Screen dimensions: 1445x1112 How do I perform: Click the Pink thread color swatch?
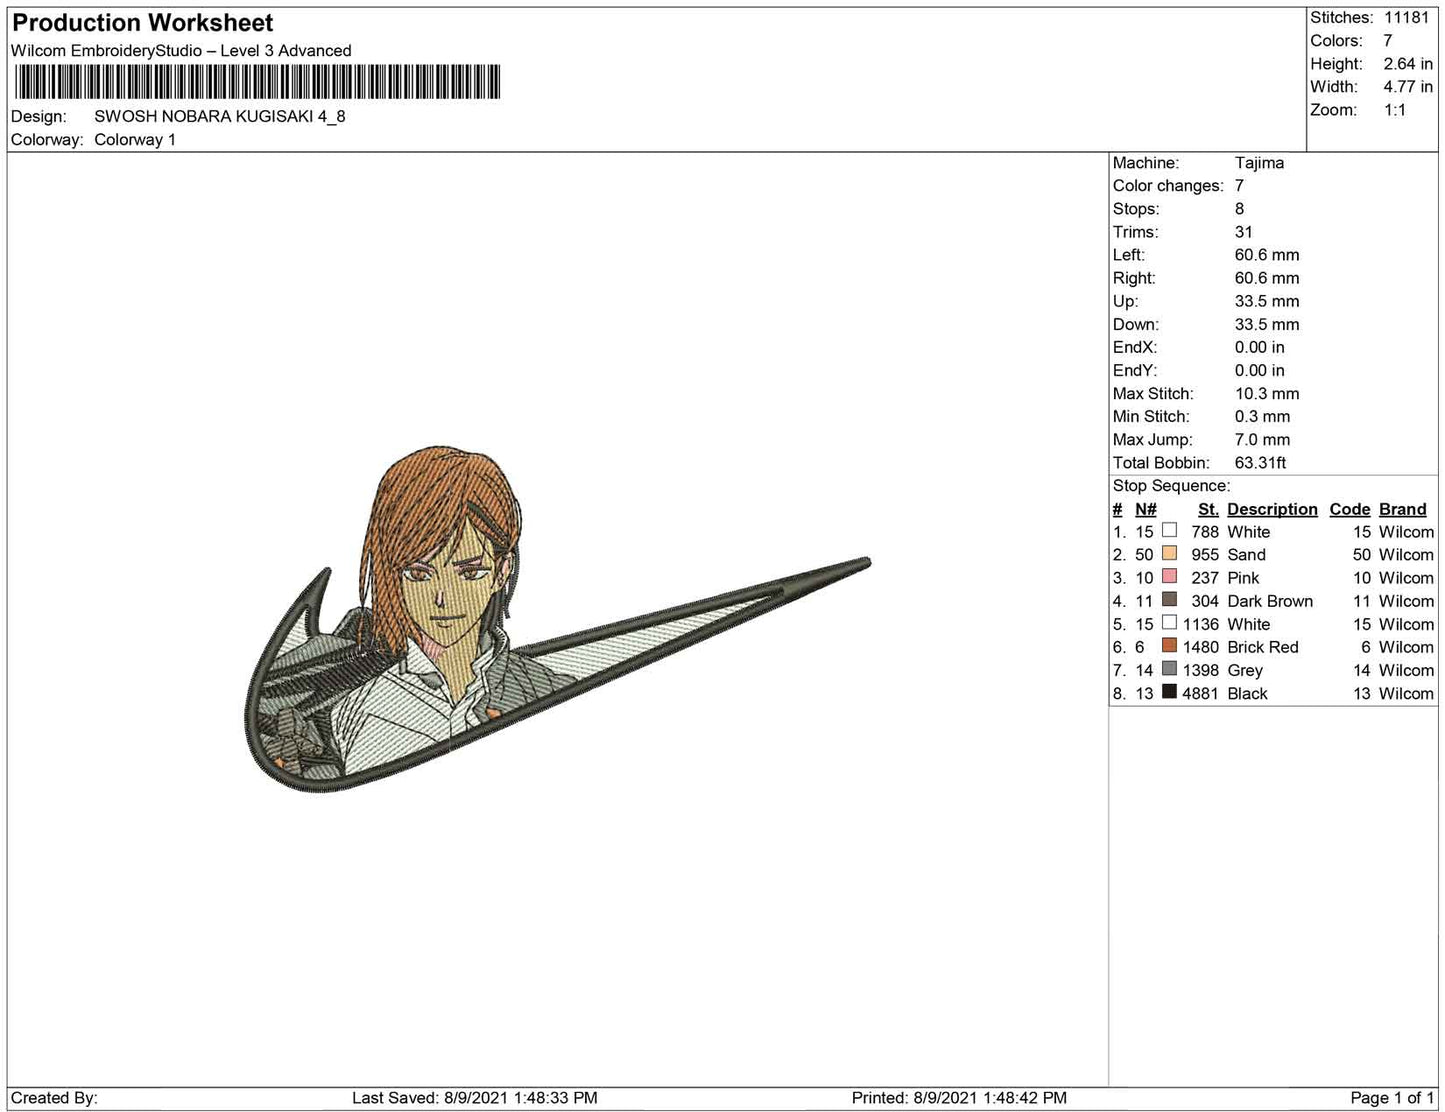(x=1169, y=577)
